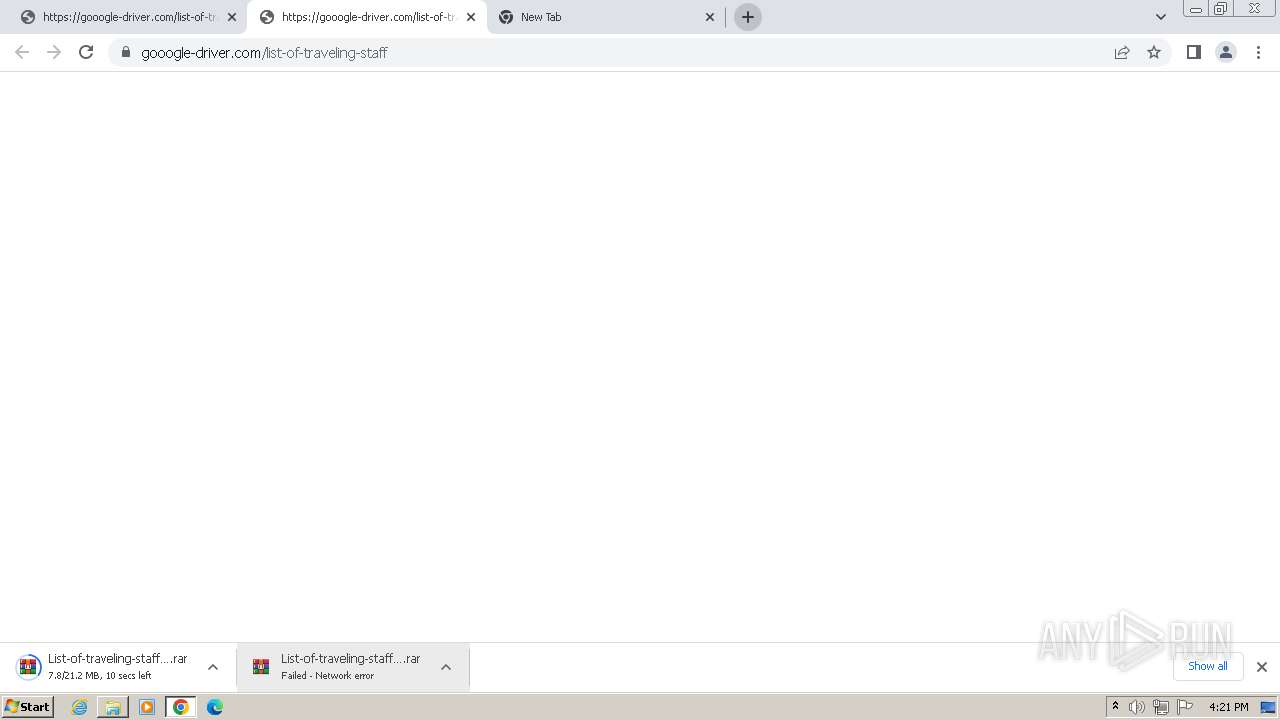Open the network tray icon
This screenshot has width=1280, height=720.
click(1161, 707)
